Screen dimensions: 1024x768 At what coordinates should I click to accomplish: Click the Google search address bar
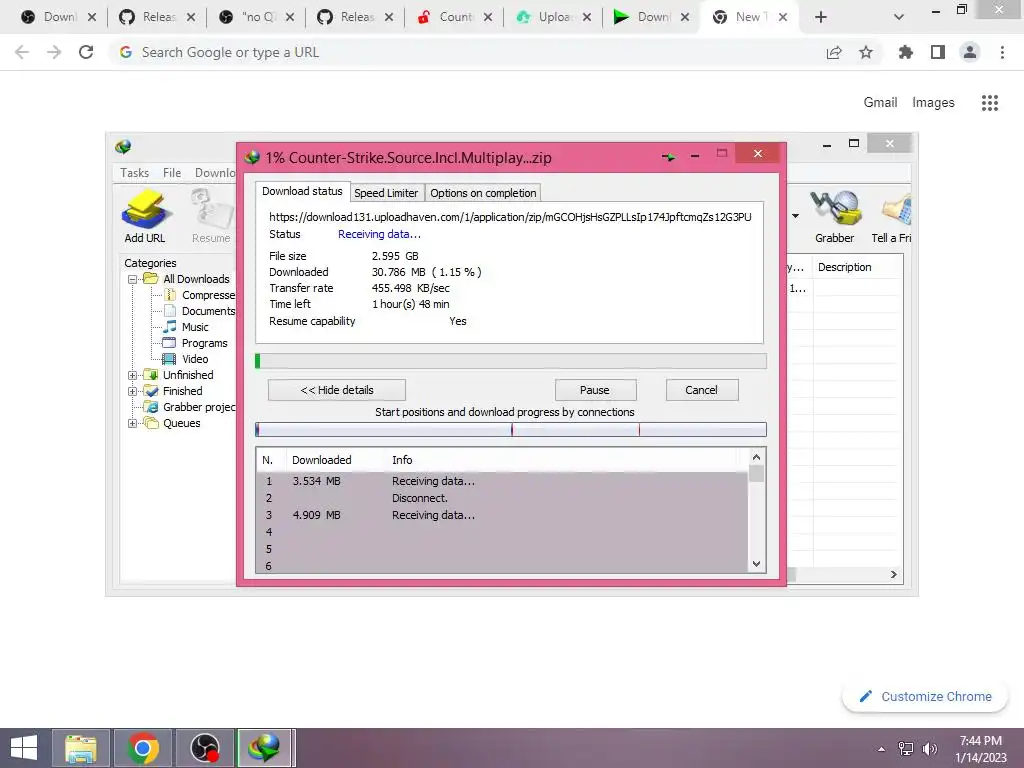point(470,52)
